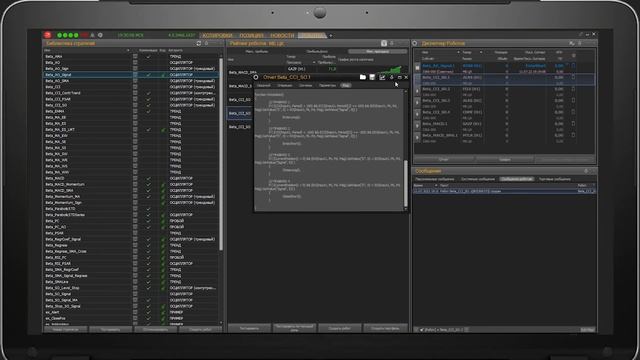Select the Торговые сообщения tab
The image size is (640, 360).
click(x=555, y=179)
